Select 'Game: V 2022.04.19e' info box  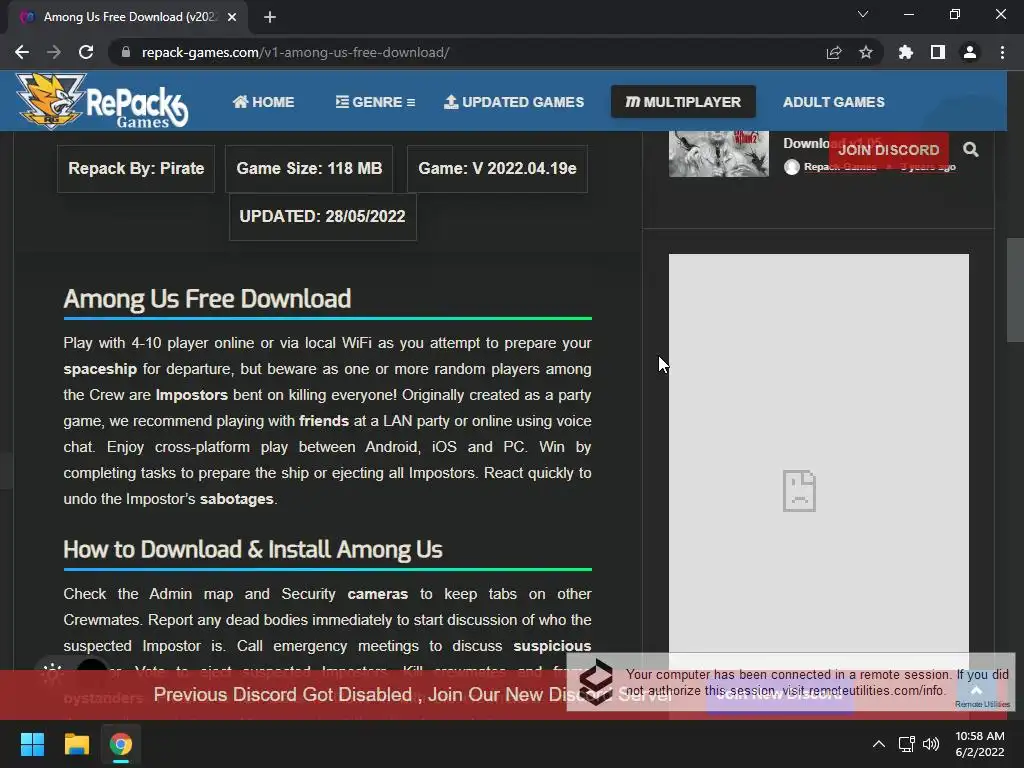point(497,168)
